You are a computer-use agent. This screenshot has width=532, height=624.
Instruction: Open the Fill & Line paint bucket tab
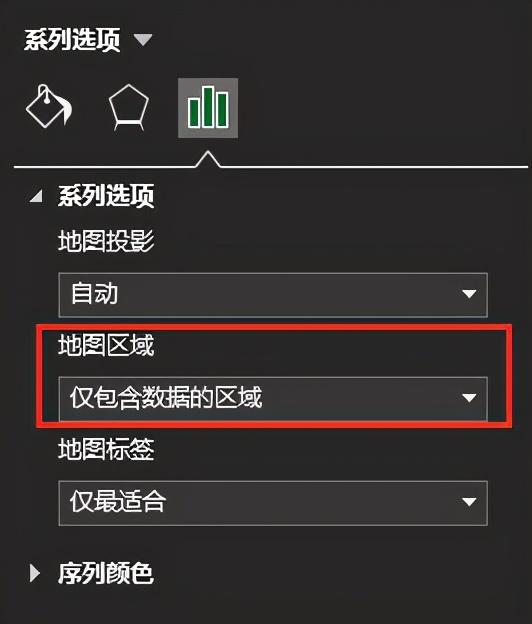pos(49,107)
